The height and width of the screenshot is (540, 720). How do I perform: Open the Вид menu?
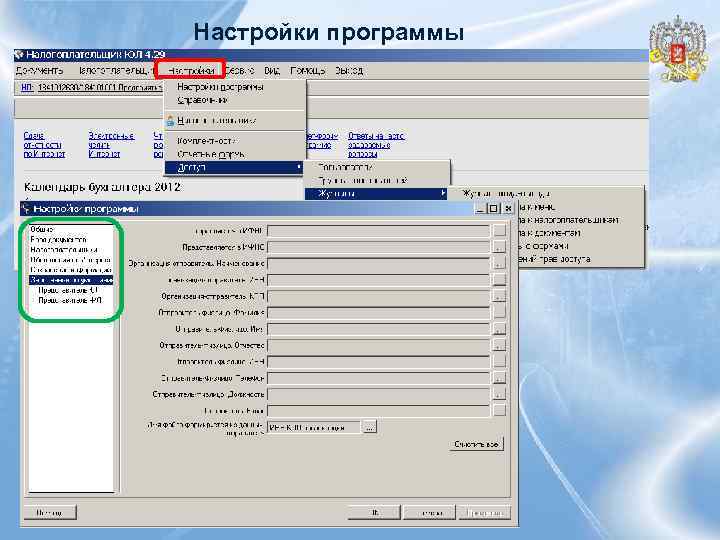point(272,71)
